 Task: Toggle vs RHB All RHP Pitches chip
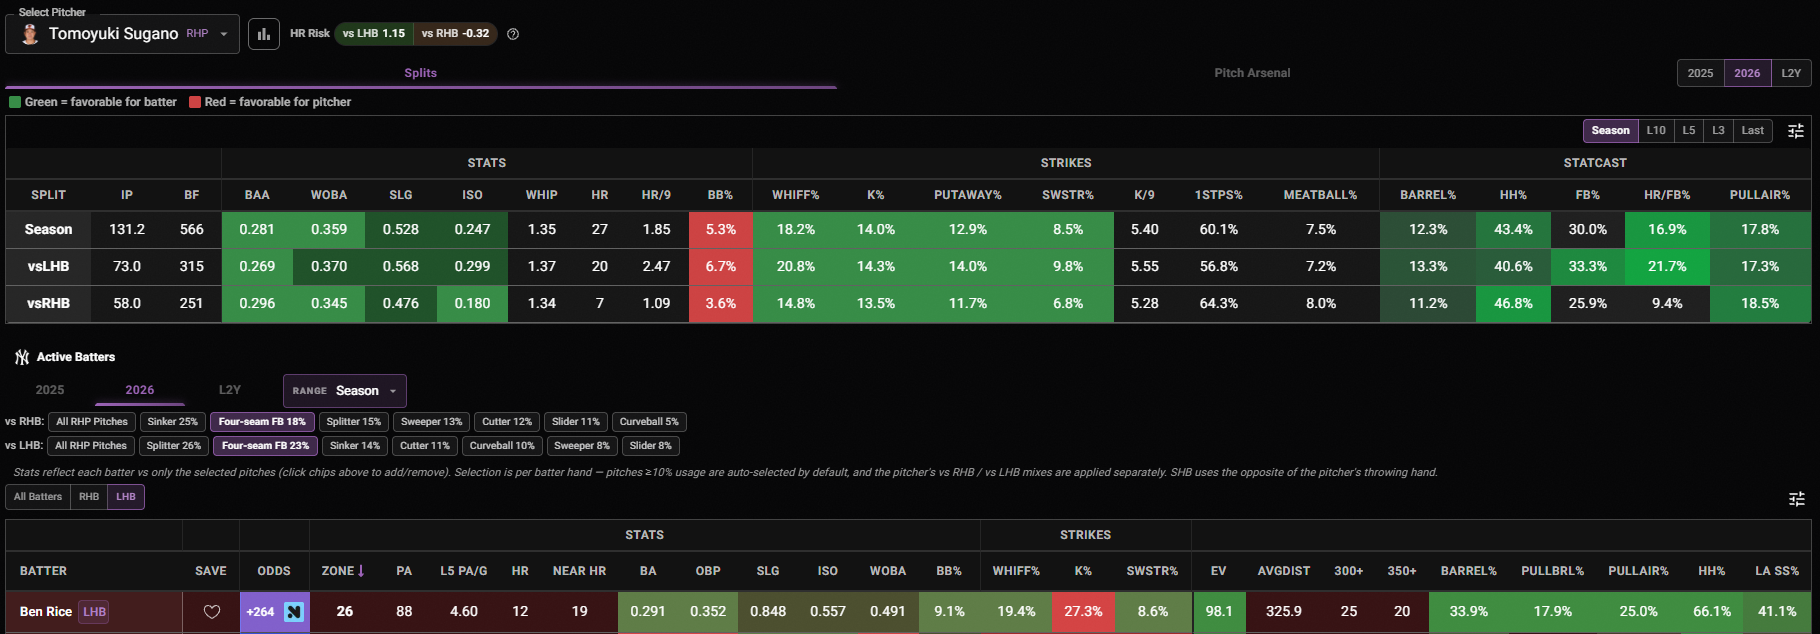tap(92, 422)
